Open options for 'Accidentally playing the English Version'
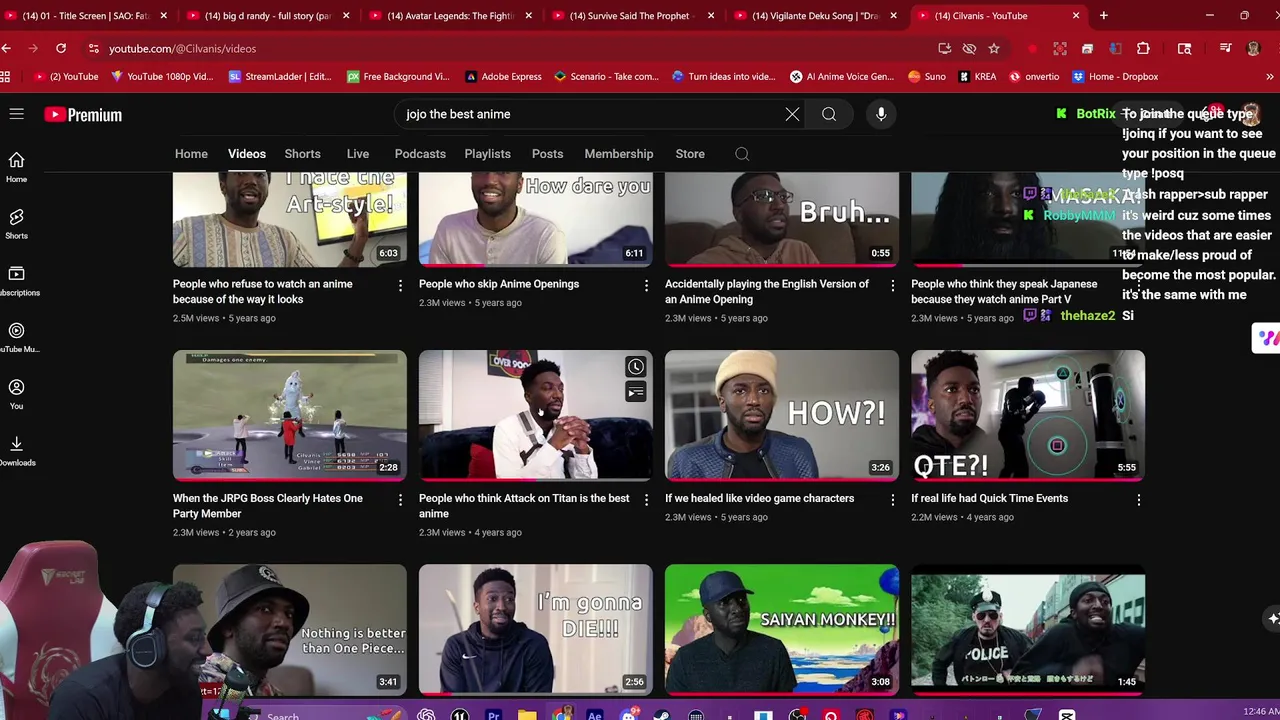 [x=893, y=286]
